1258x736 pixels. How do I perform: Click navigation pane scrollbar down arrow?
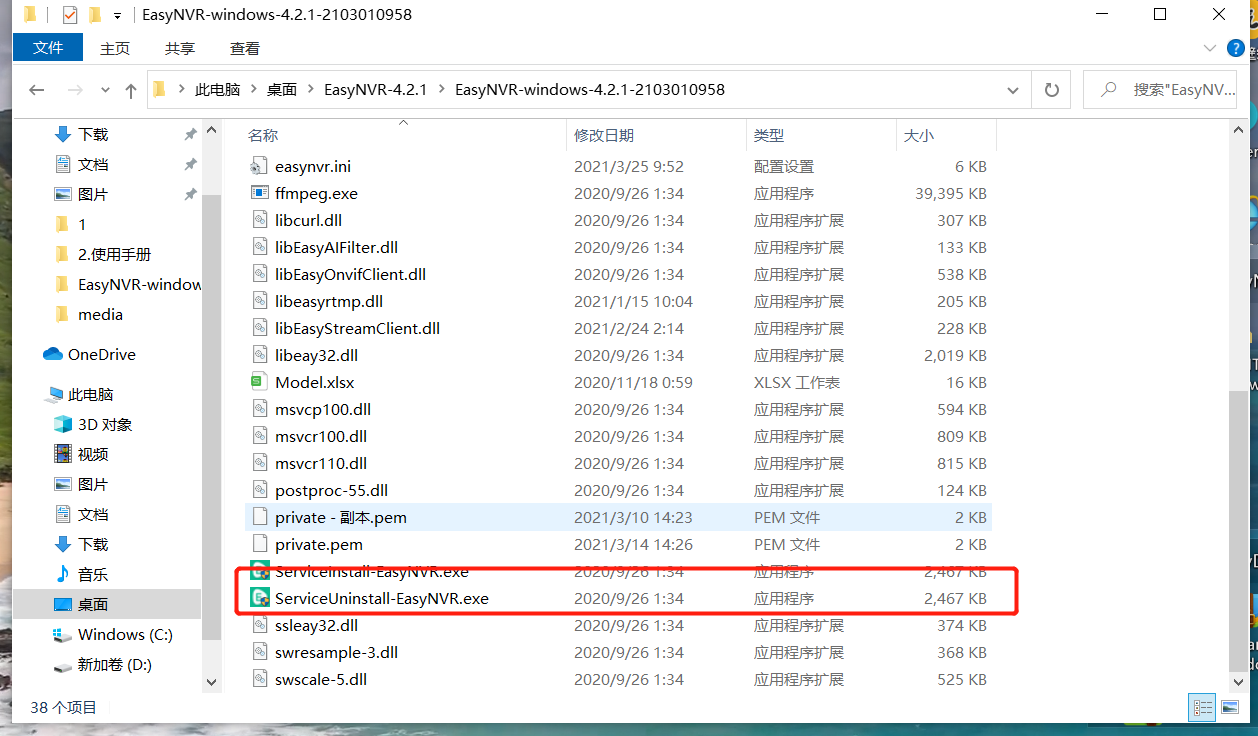tap(211, 681)
